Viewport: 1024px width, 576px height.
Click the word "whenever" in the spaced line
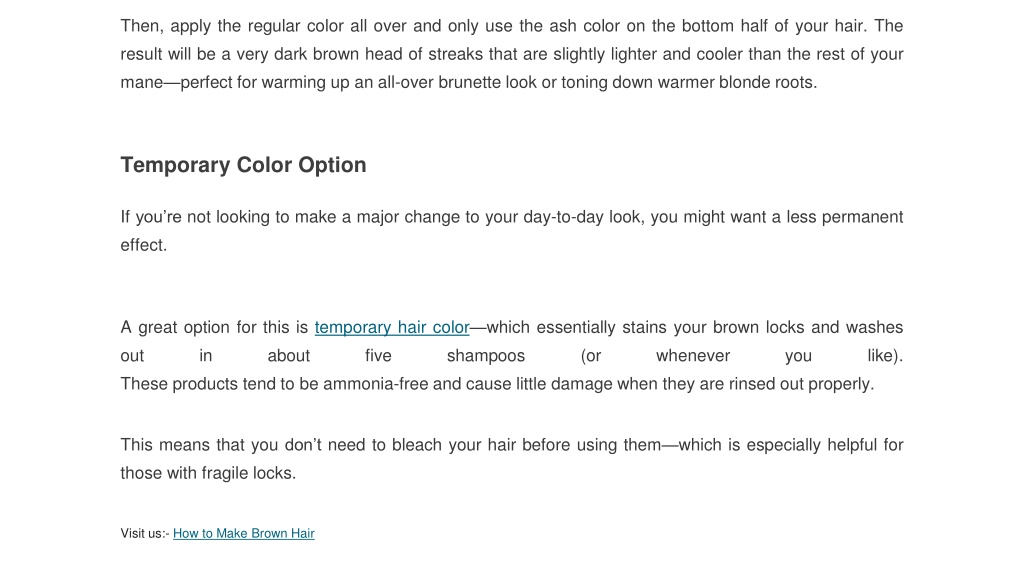pos(693,356)
